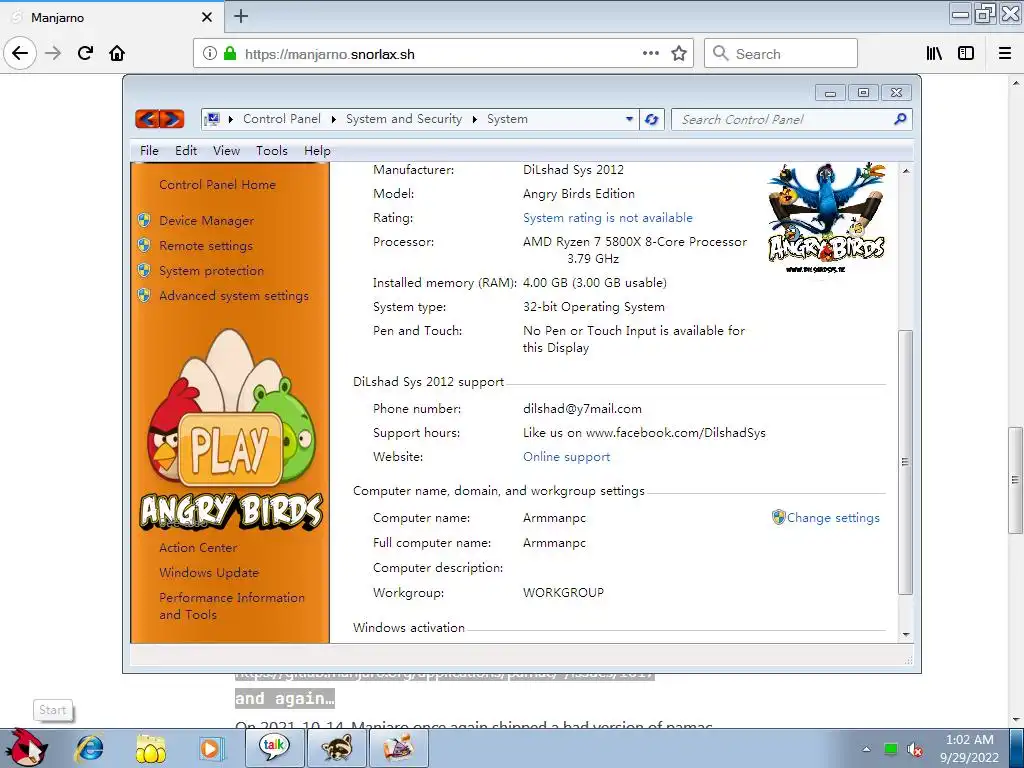1024x768 pixels.
Task: Toggle the Firefox sidebar view
Action: point(966,54)
